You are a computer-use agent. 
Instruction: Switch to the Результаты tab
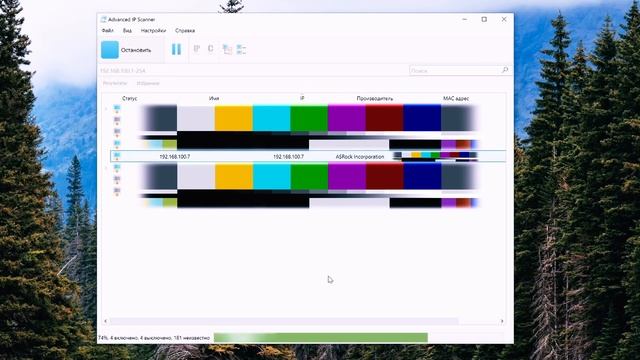click(x=115, y=83)
